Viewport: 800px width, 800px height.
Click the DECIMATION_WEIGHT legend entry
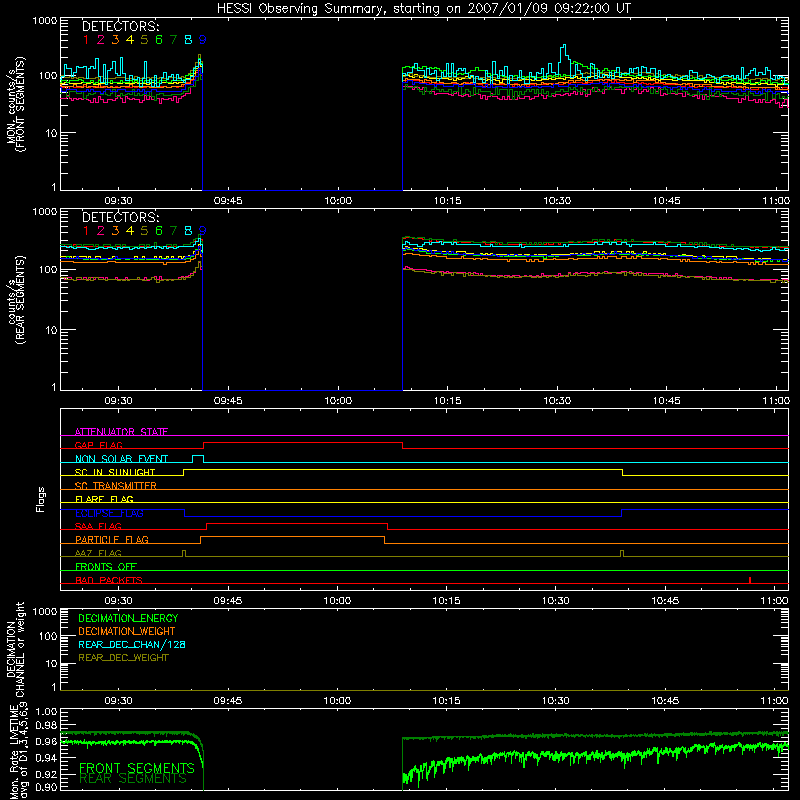tap(127, 631)
